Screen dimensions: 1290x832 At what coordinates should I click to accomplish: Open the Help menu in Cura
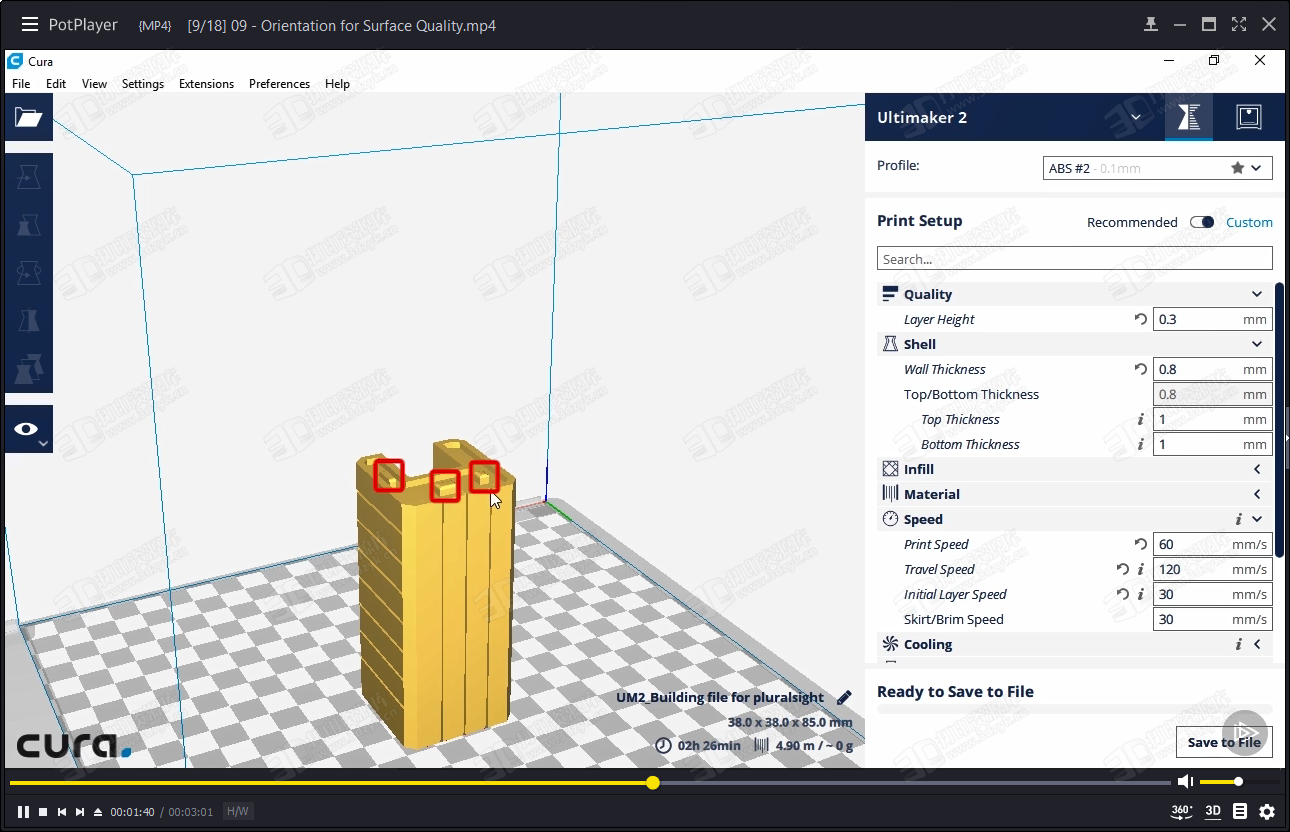point(337,84)
